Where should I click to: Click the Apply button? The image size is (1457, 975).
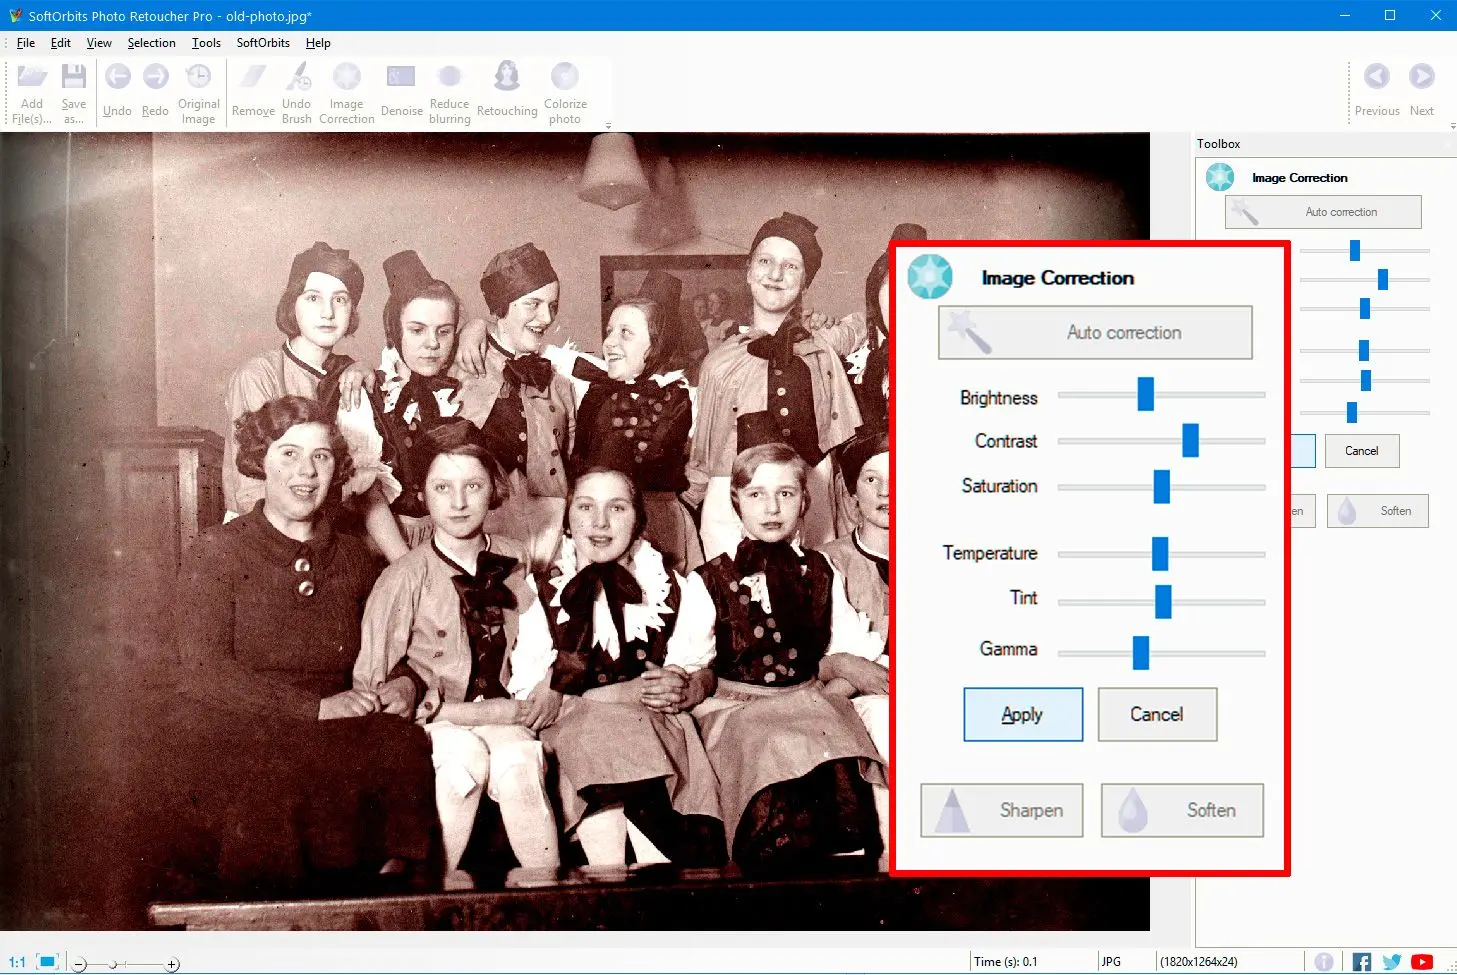[1023, 714]
